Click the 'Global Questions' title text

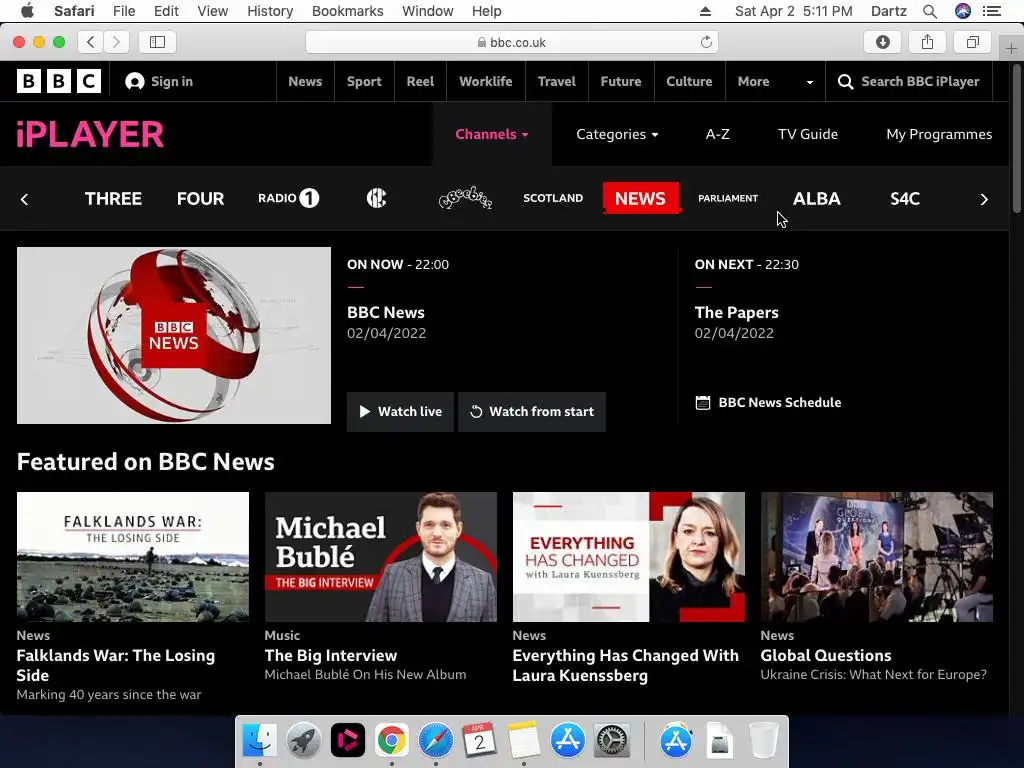tap(825, 655)
